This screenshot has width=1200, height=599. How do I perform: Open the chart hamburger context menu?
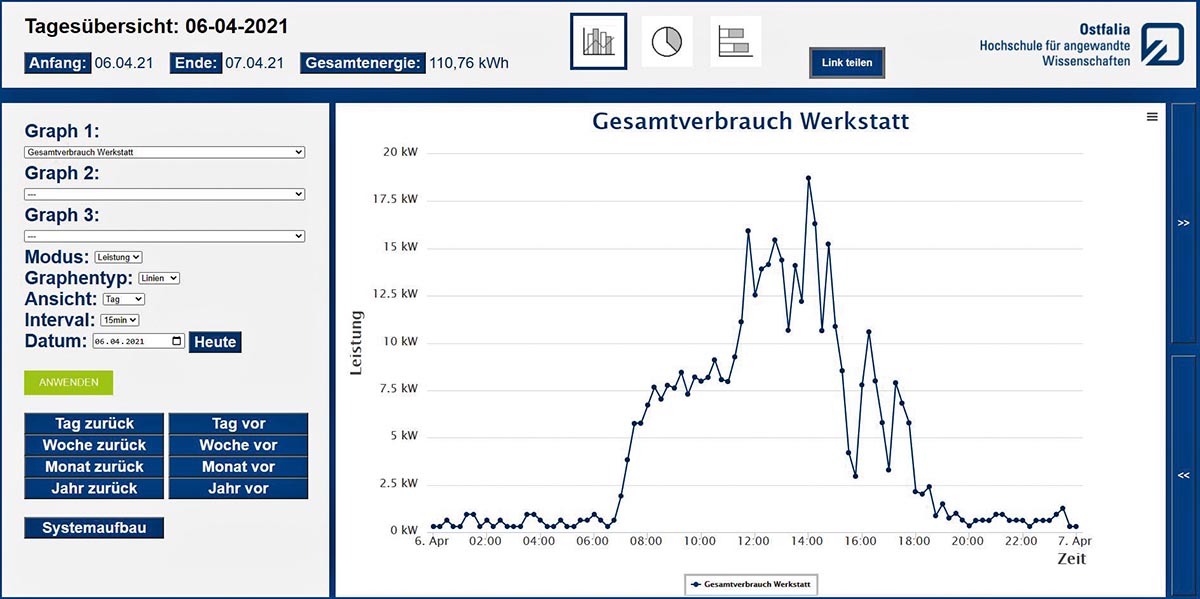(1152, 117)
